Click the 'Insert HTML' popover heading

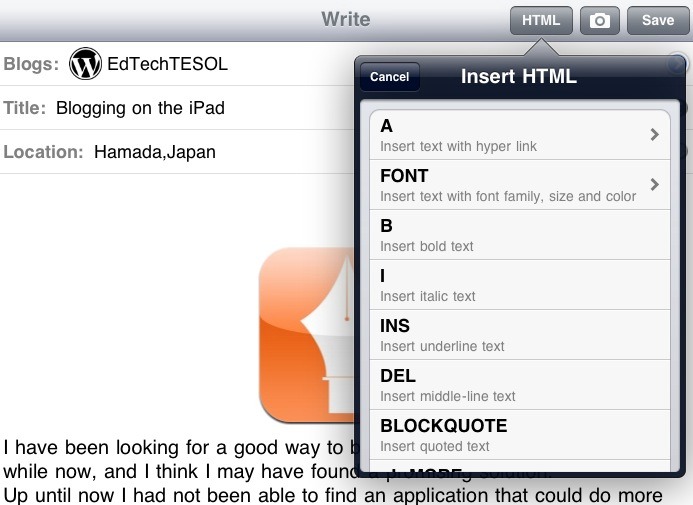point(519,76)
